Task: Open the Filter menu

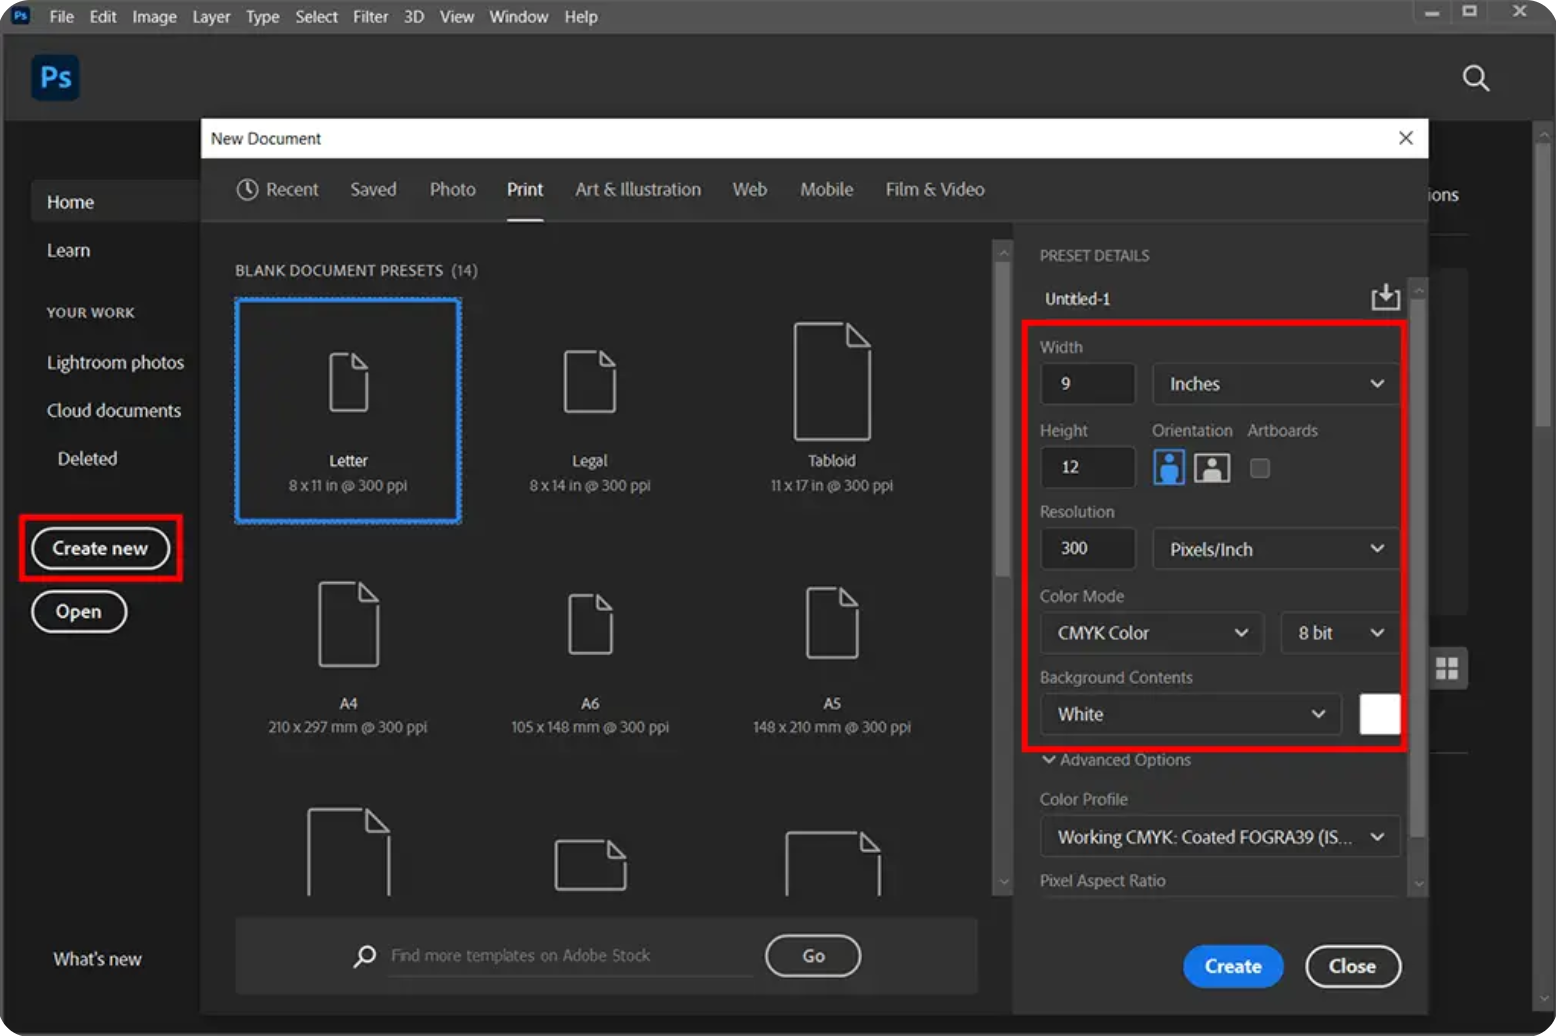Action: (x=370, y=16)
